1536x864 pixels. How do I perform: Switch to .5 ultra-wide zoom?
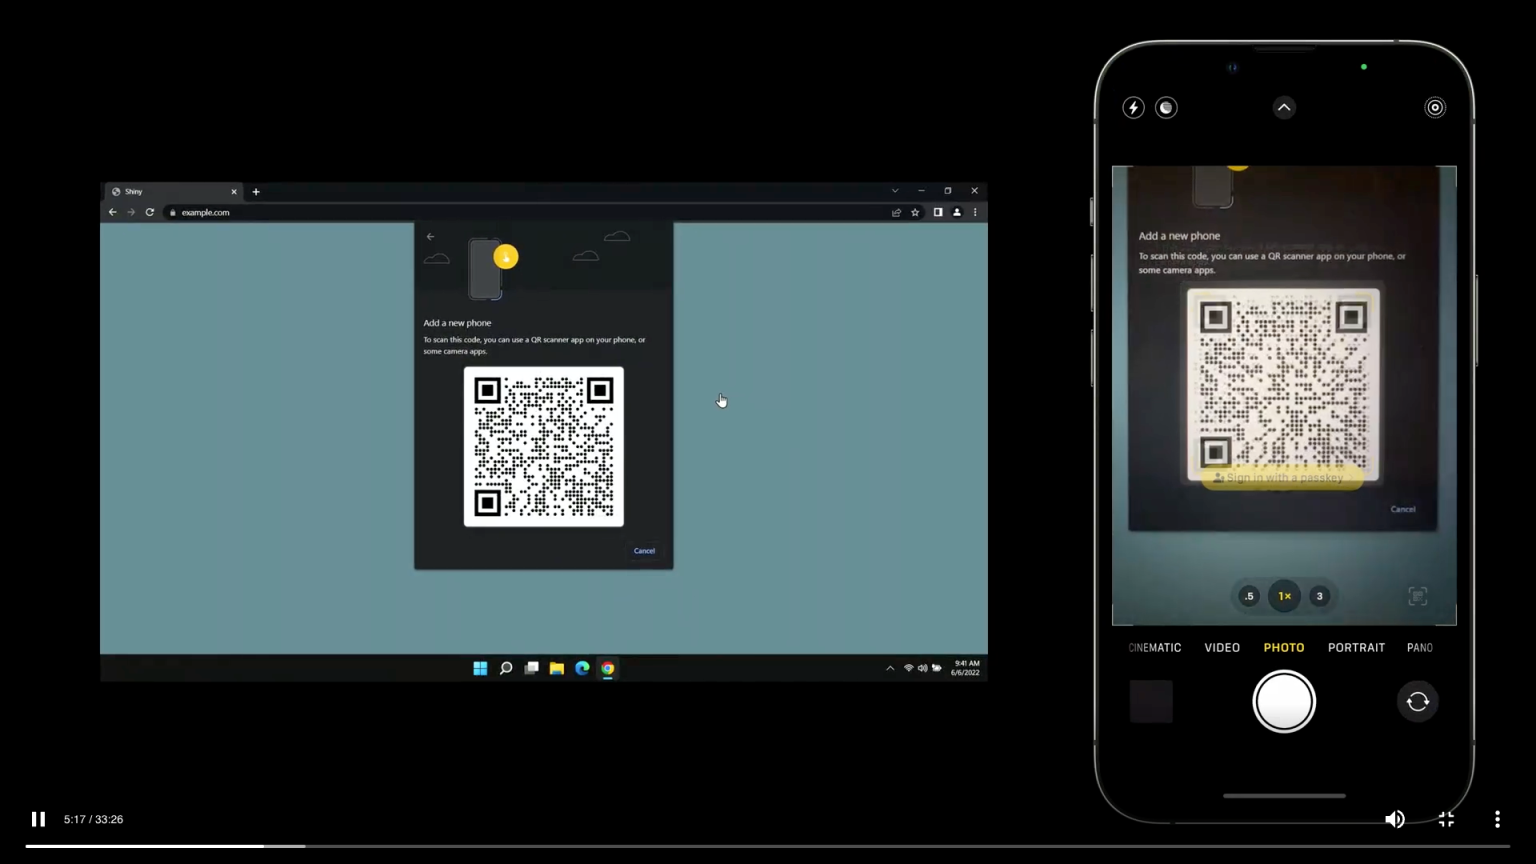click(x=1249, y=596)
